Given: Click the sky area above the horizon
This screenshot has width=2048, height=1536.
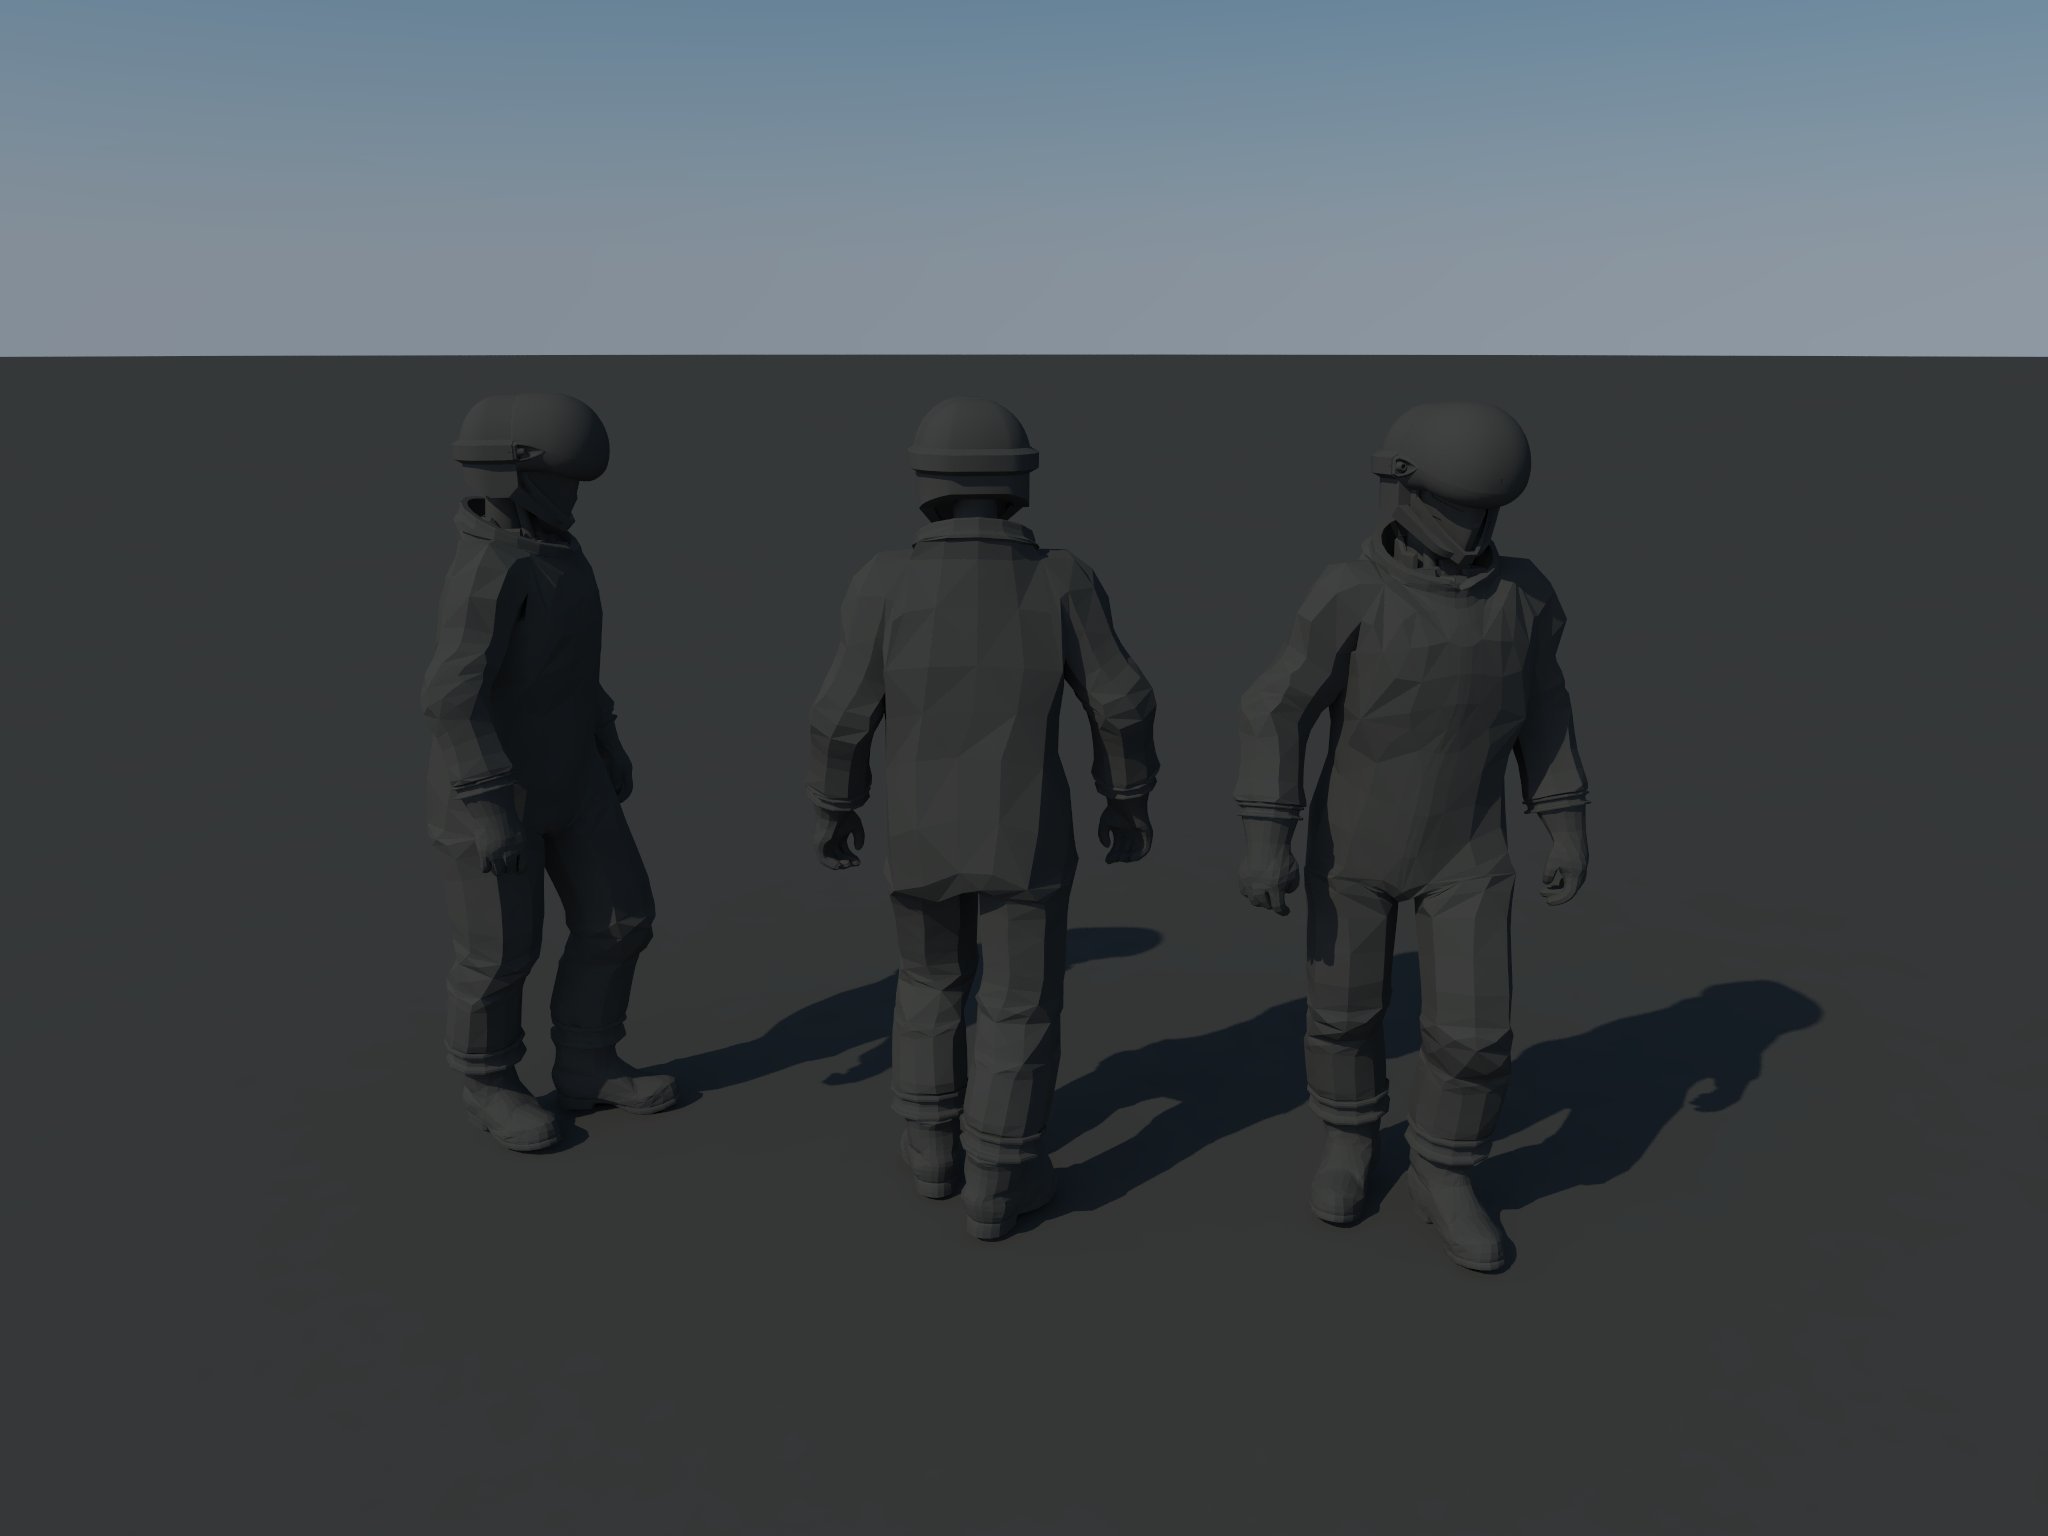Looking at the screenshot, I should pos(1024,180).
